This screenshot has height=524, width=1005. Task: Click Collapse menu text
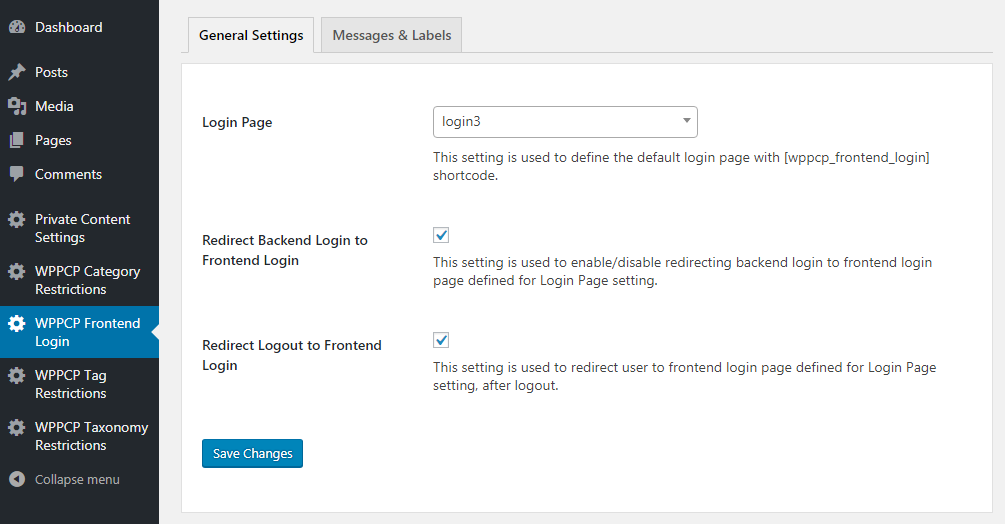coord(77,480)
